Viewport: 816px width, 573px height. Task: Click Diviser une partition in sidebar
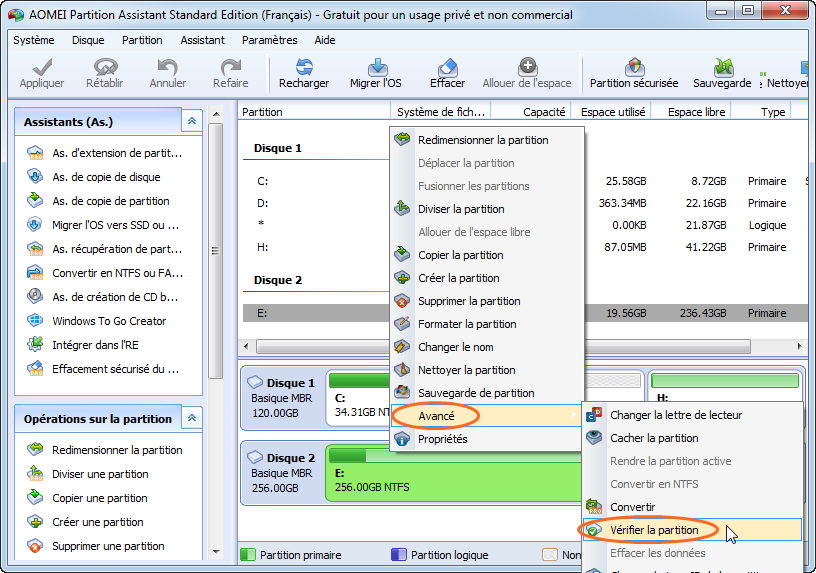click(x=88, y=474)
